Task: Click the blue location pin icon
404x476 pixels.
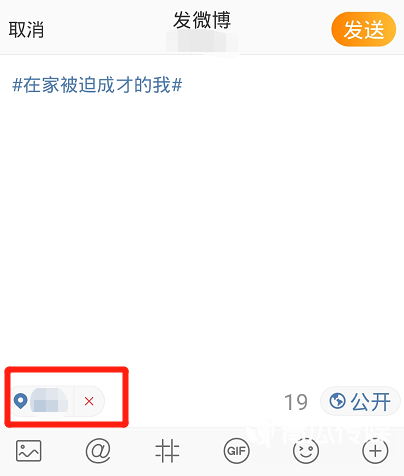Action: pos(20,401)
